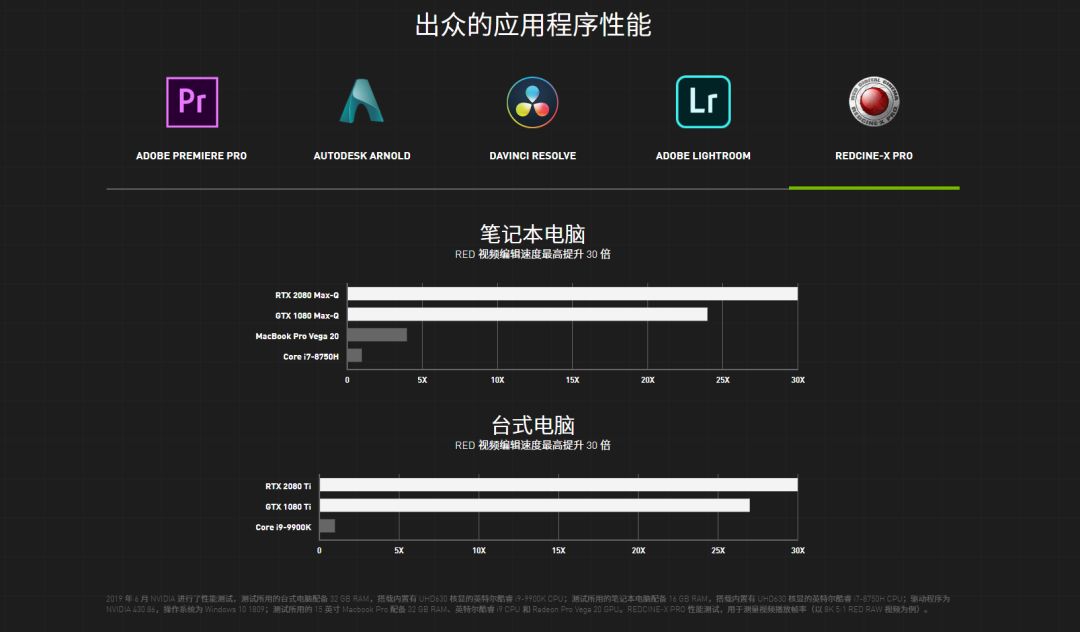Click the 30X axis tick in desktop chart
The image size is (1080, 632).
tap(798, 551)
